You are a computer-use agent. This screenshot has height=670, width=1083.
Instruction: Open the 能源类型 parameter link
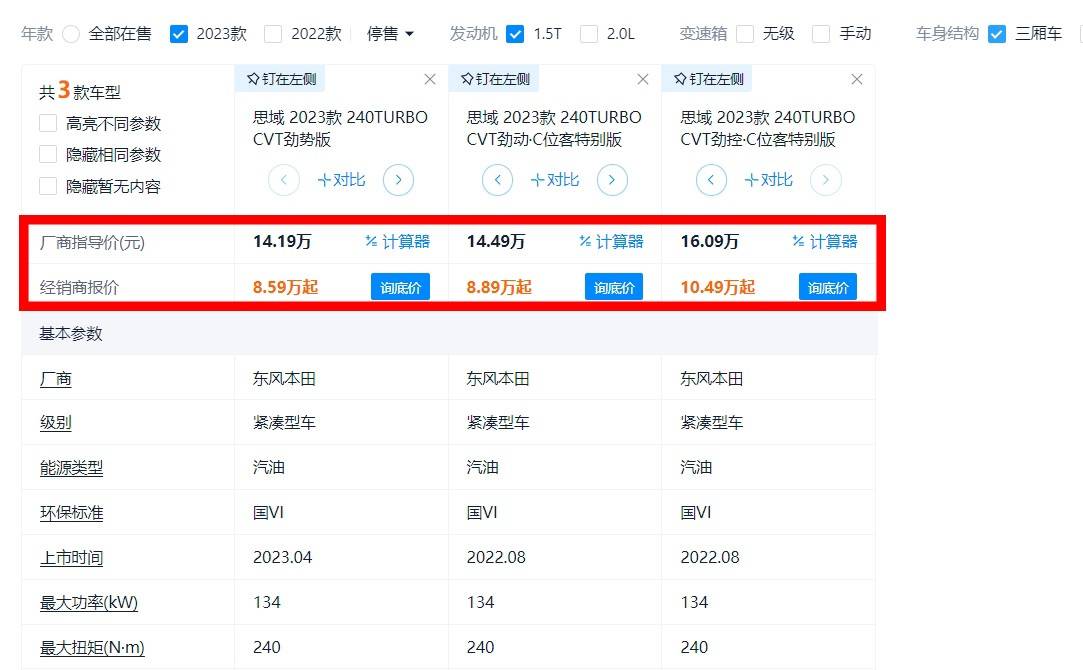[71, 468]
